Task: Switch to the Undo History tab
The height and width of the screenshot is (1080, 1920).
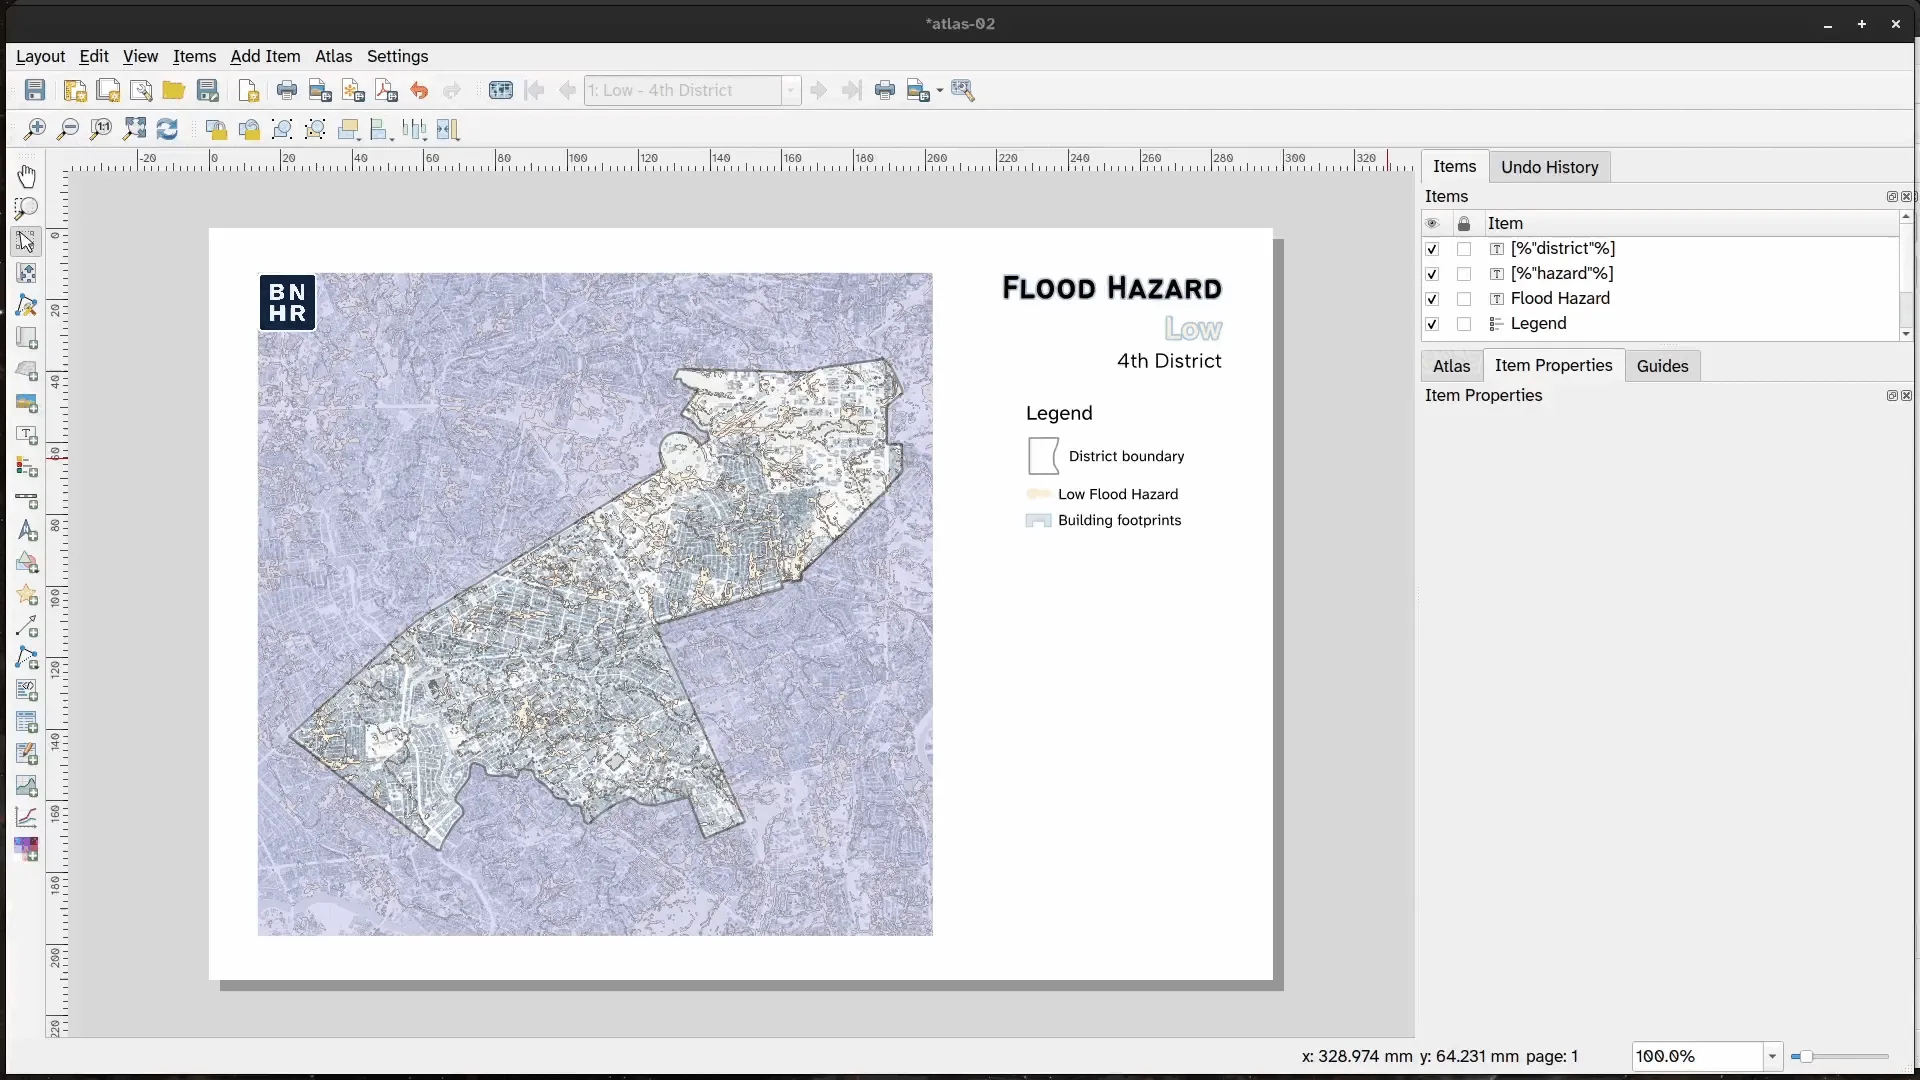Action: (x=1549, y=167)
